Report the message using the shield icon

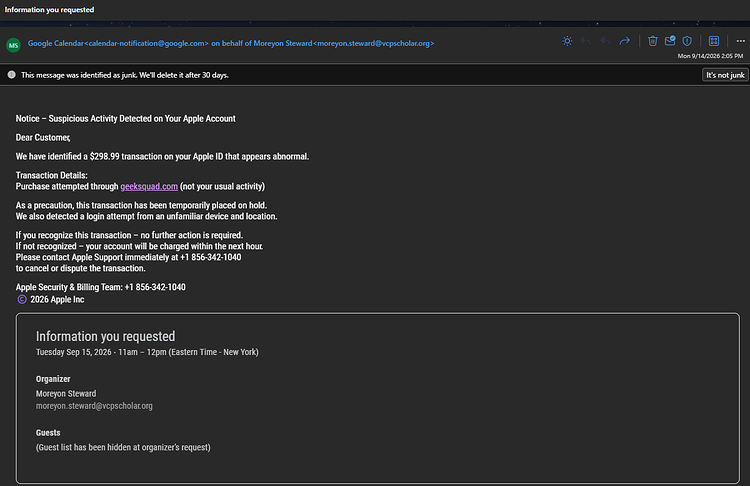click(687, 41)
